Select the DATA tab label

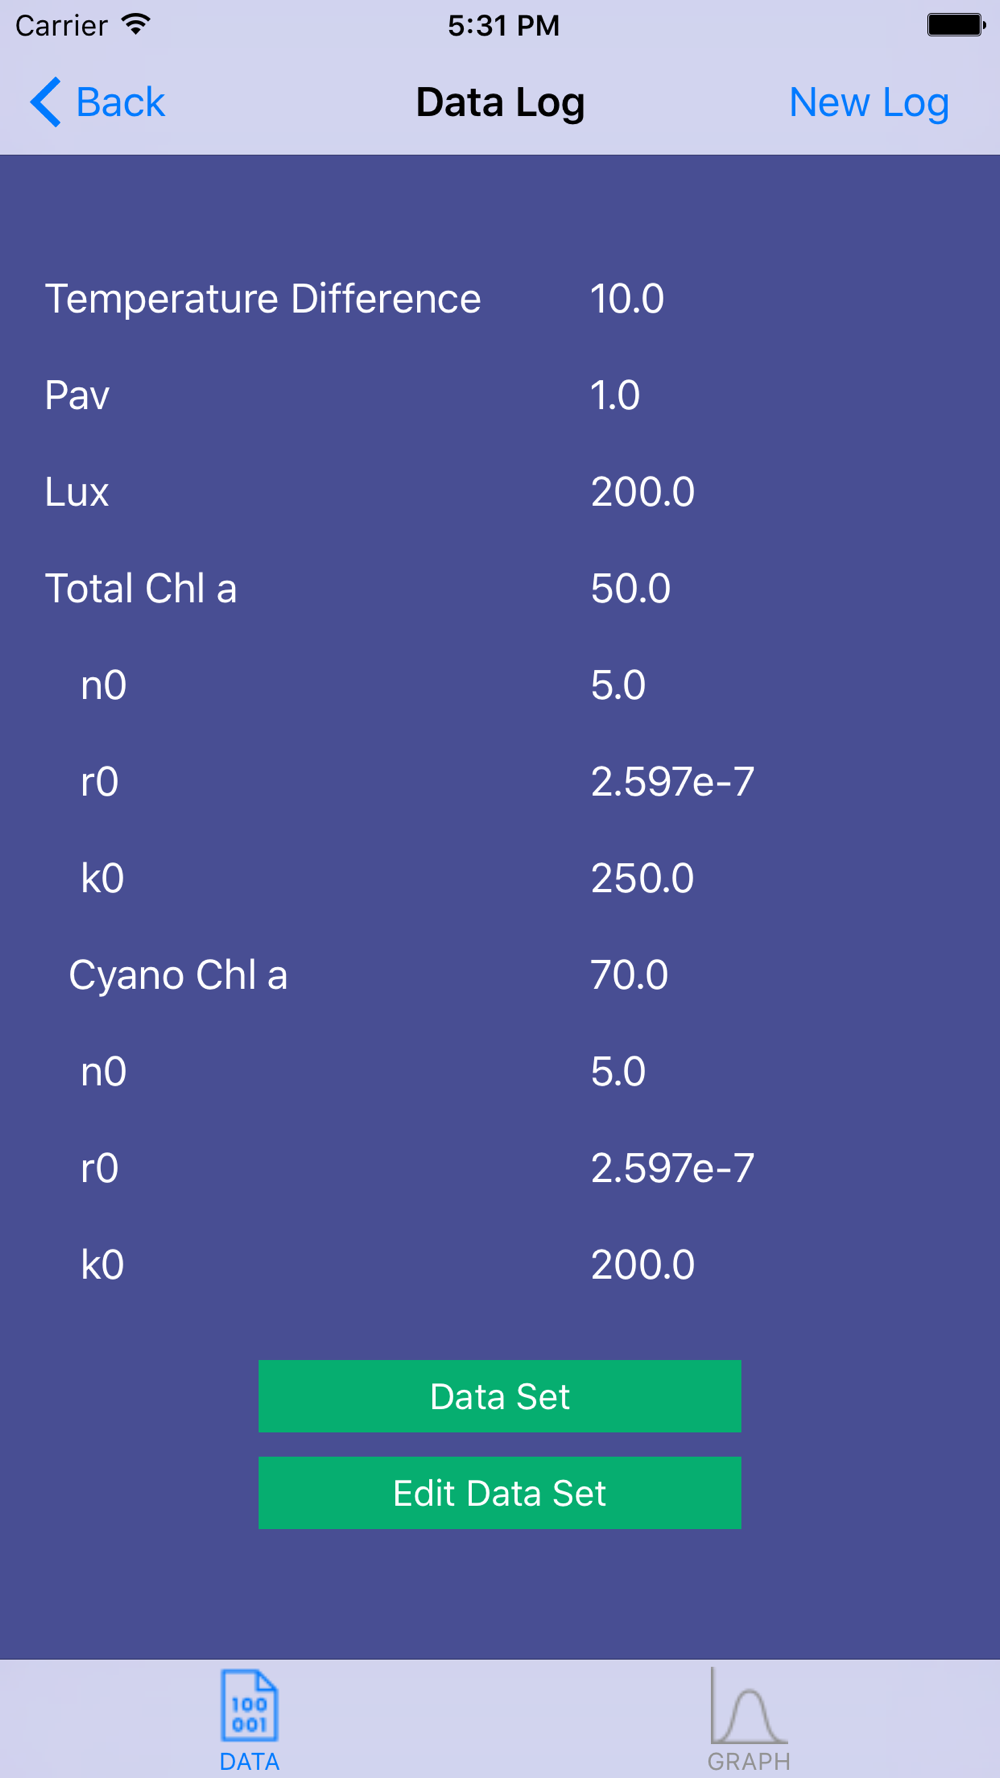tap(249, 1761)
